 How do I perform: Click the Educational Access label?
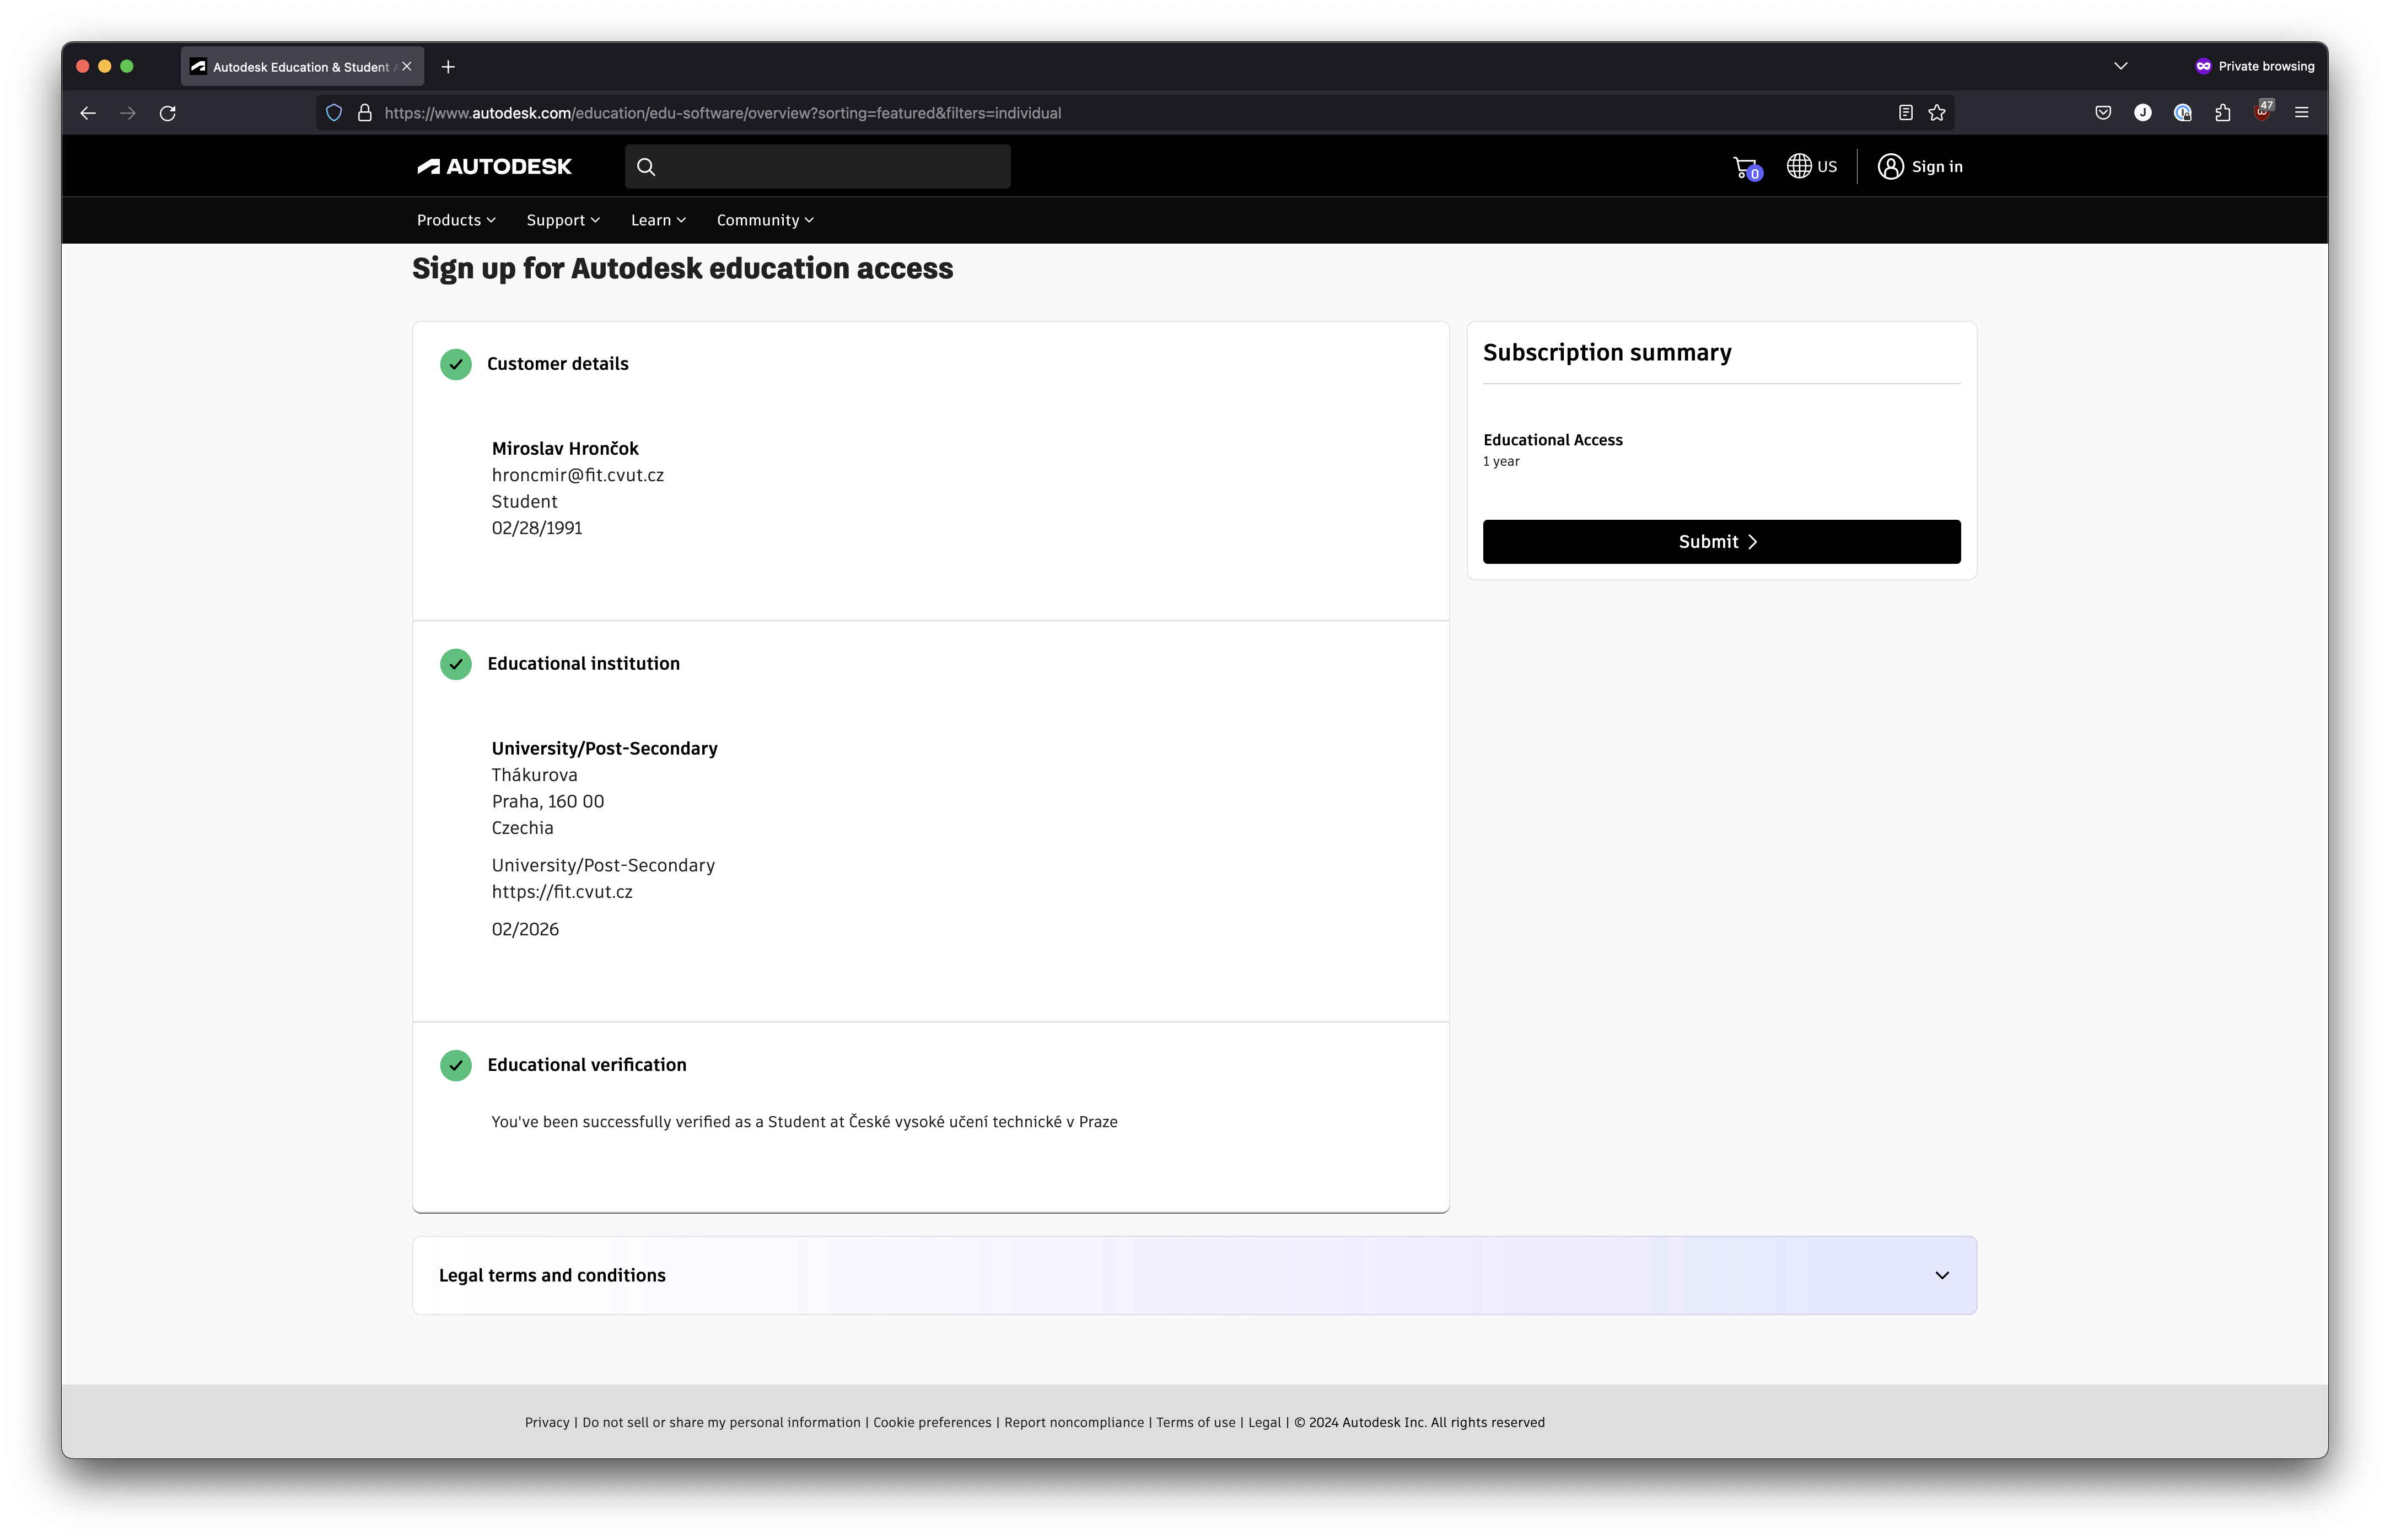coord(1553,440)
